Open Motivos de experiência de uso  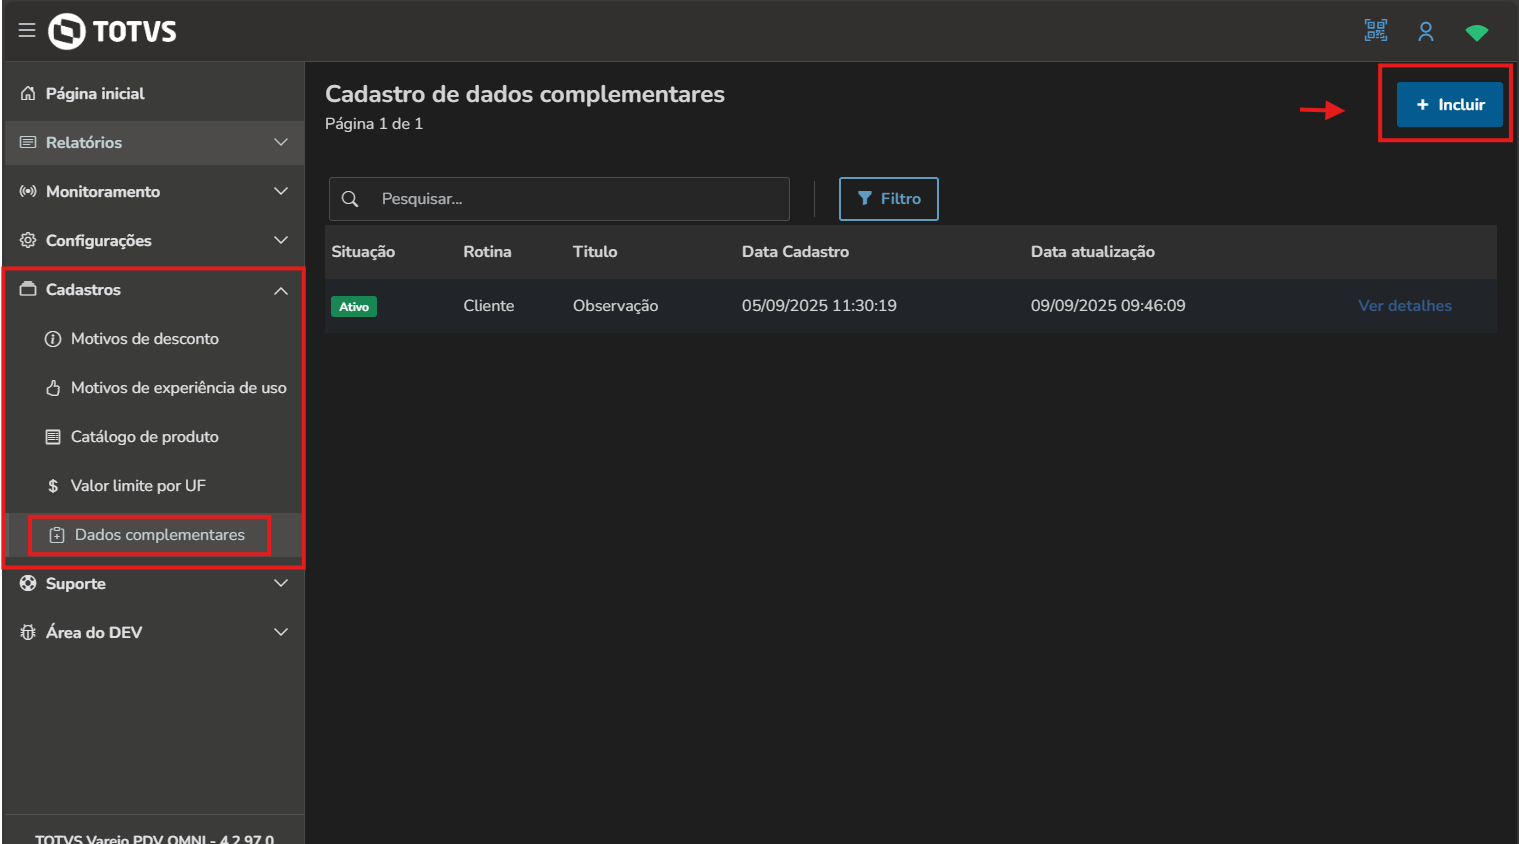178,388
